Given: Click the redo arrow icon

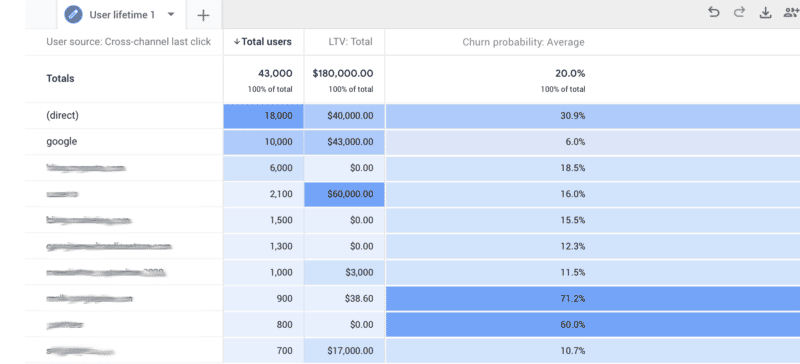Looking at the screenshot, I should pyautogui.click(x=739, y=13).
